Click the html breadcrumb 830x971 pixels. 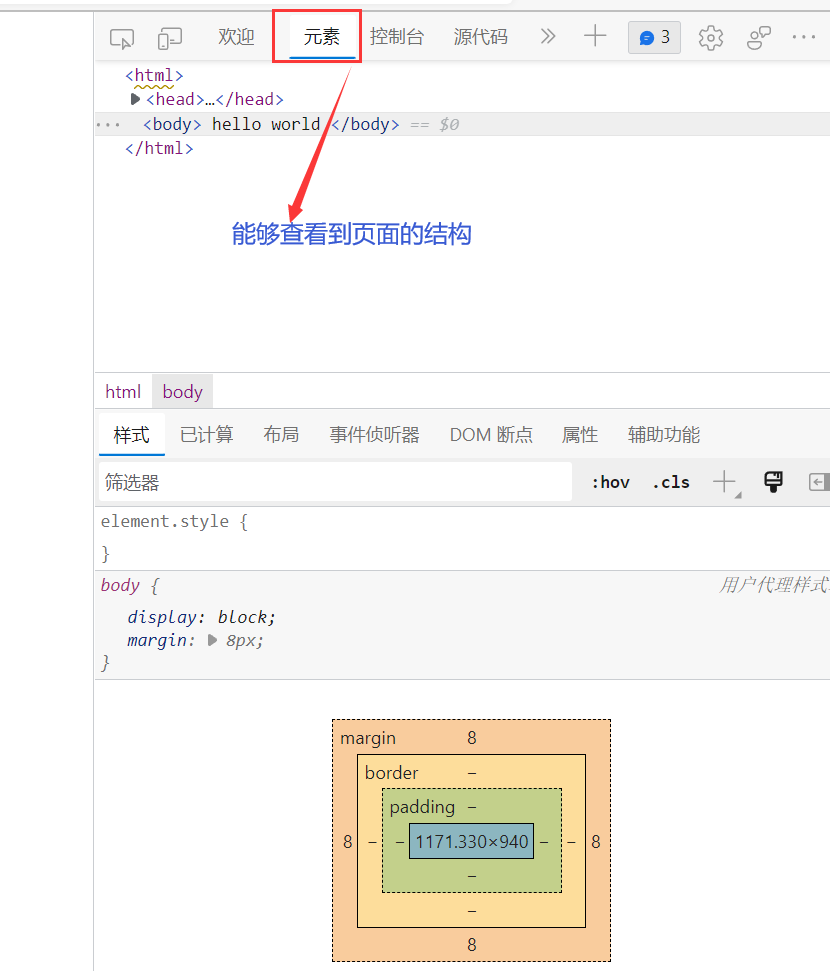(x=123, y=392)
